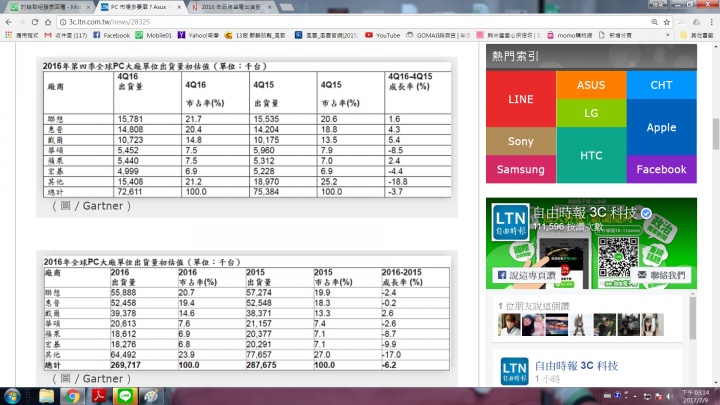
Task: Open the Mobile01 bookmark
Action: 154,35
